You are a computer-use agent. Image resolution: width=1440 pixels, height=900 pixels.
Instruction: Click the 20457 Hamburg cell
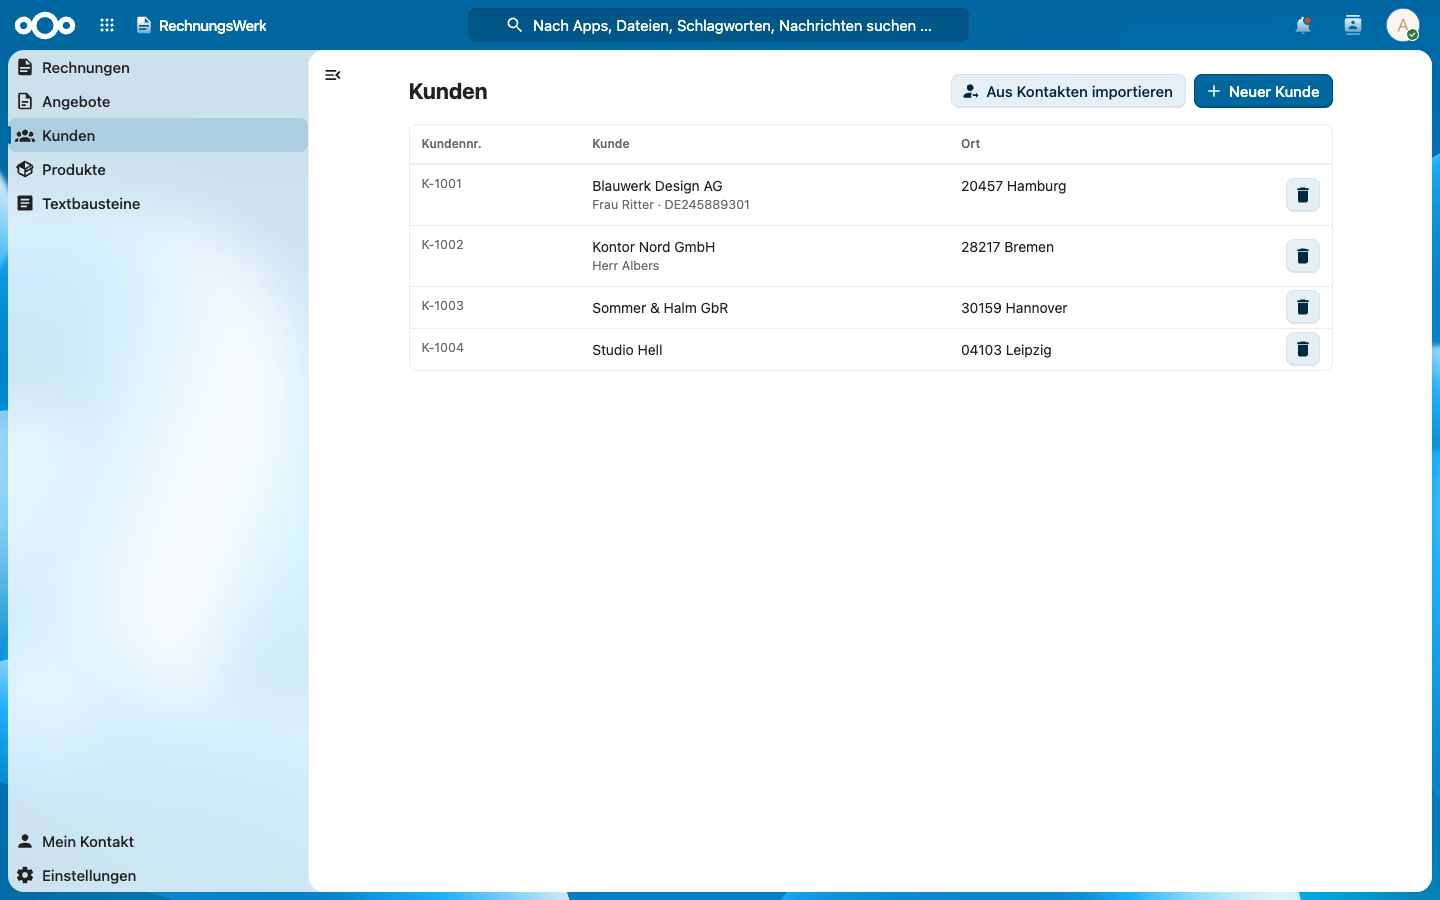(1014, 186)
